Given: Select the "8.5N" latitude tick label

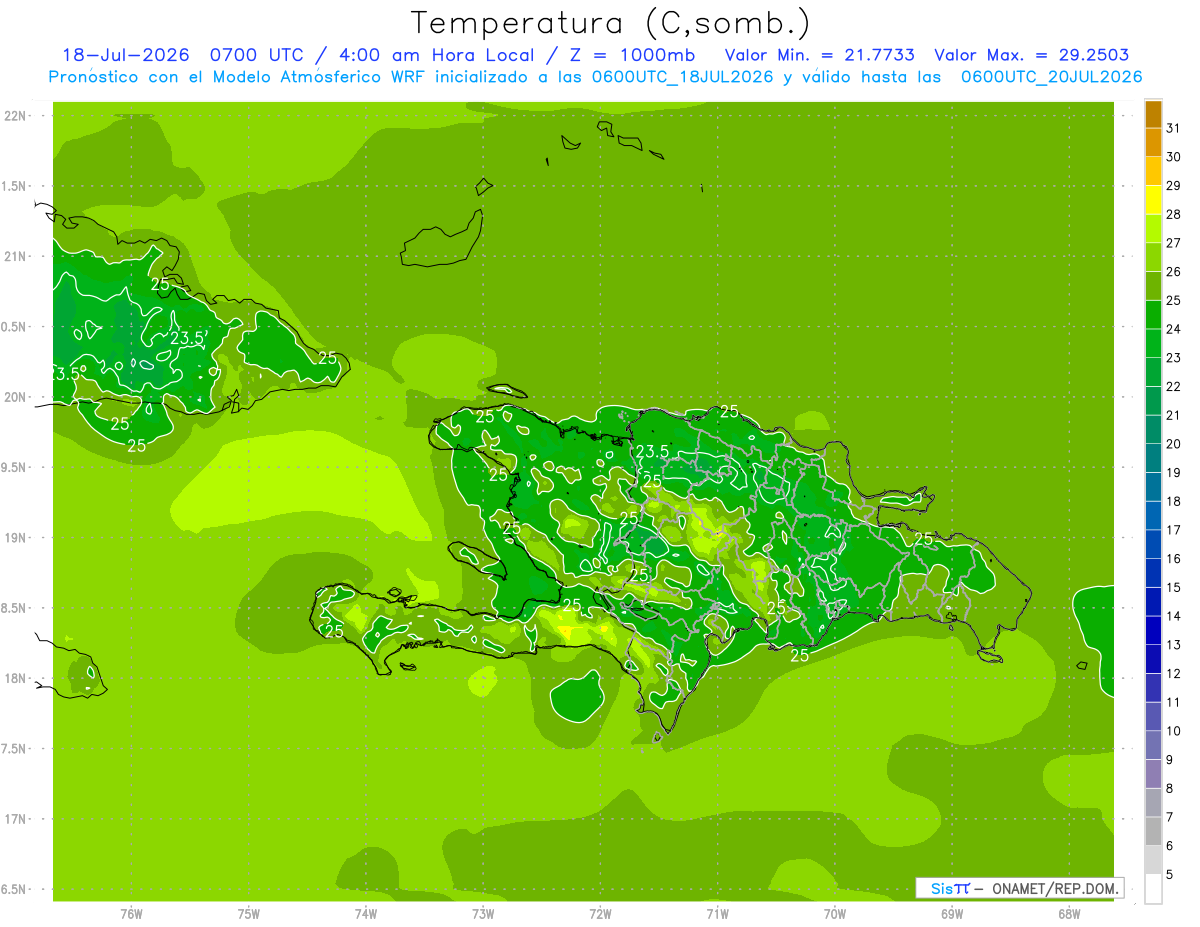Looking at the screenshot, I should (16, 608).
